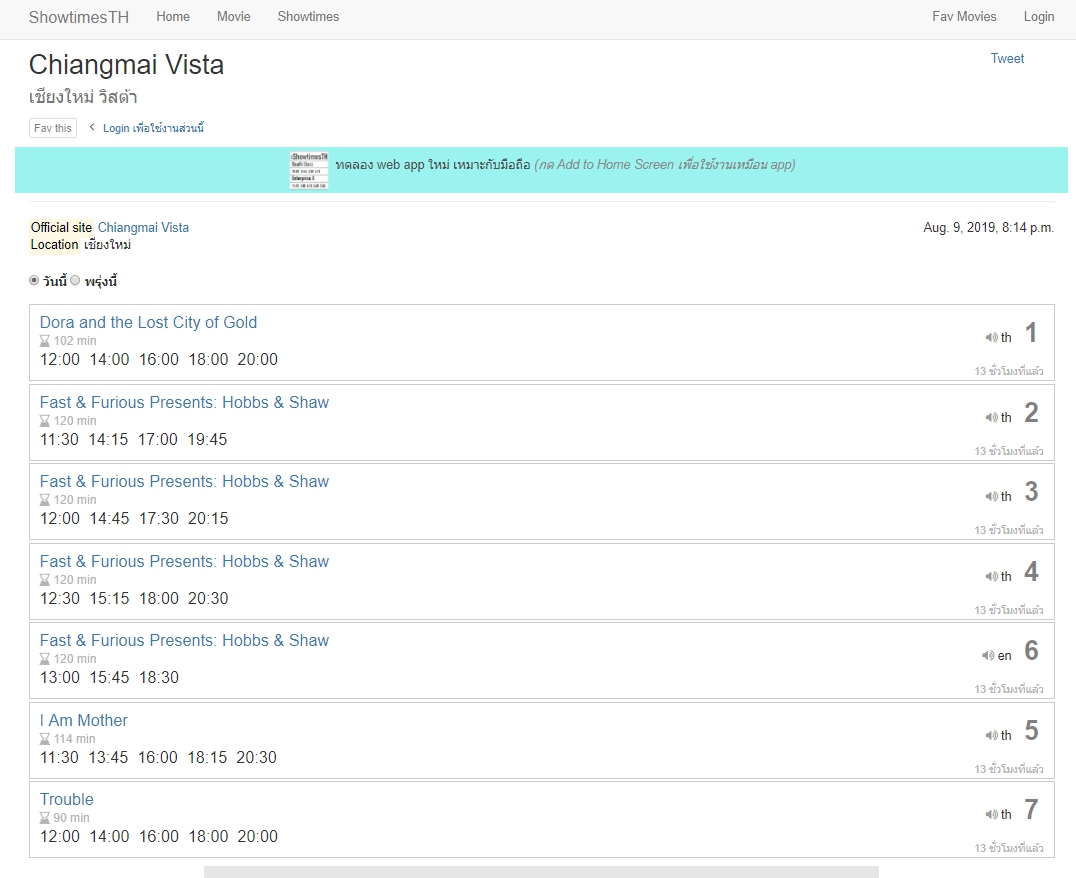Click the hourglass icon in theater 3 row
Viewport: 1076px width, 878px height.
(x=45, y=500)
